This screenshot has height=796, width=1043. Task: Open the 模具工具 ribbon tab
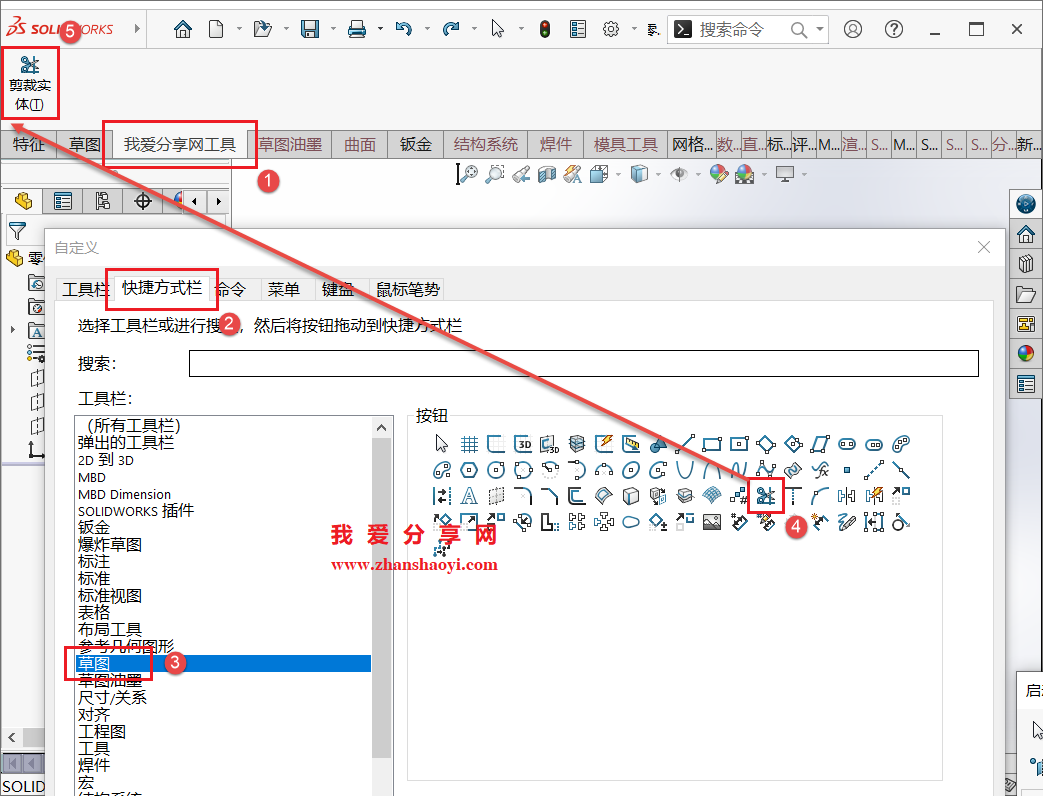[x=624, y=144]
